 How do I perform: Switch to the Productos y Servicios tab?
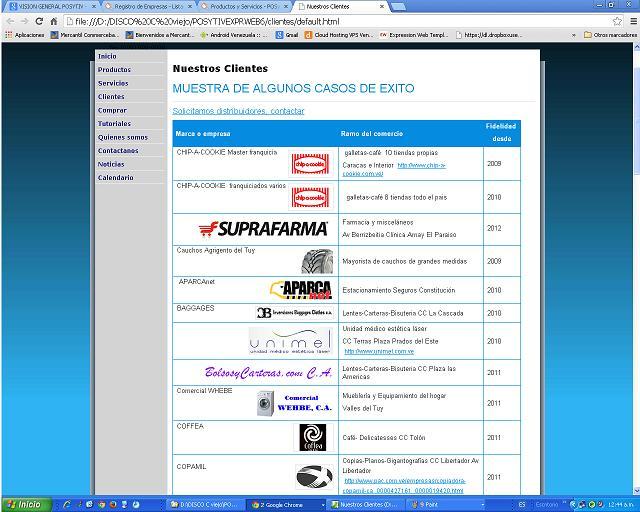pyautogui.click(x=245, y=7)
